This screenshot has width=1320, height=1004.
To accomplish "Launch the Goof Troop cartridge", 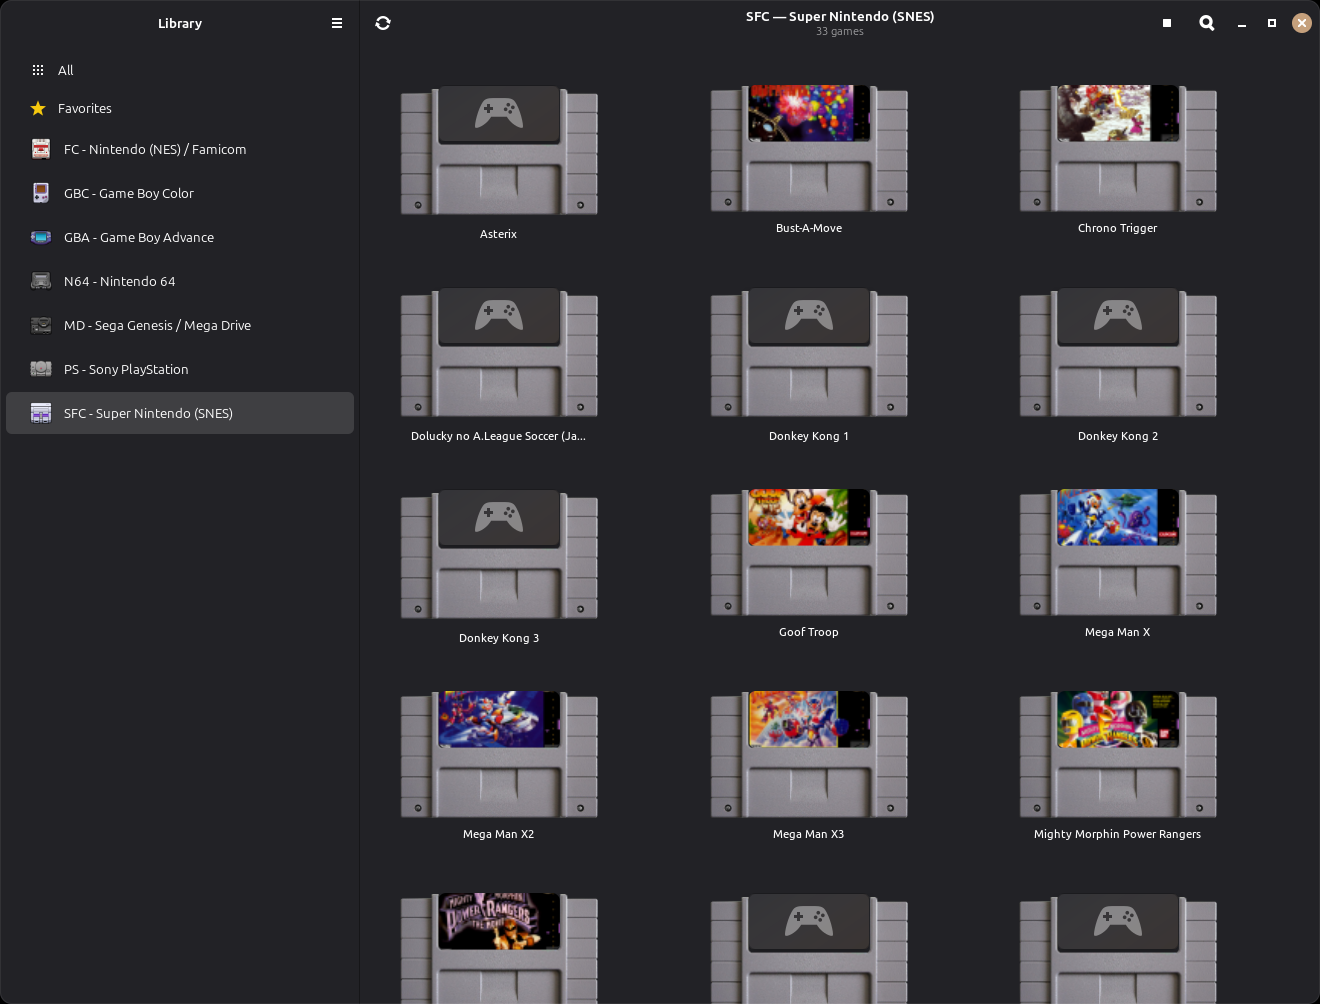I will pyautogui.click(x=809, y=552).
